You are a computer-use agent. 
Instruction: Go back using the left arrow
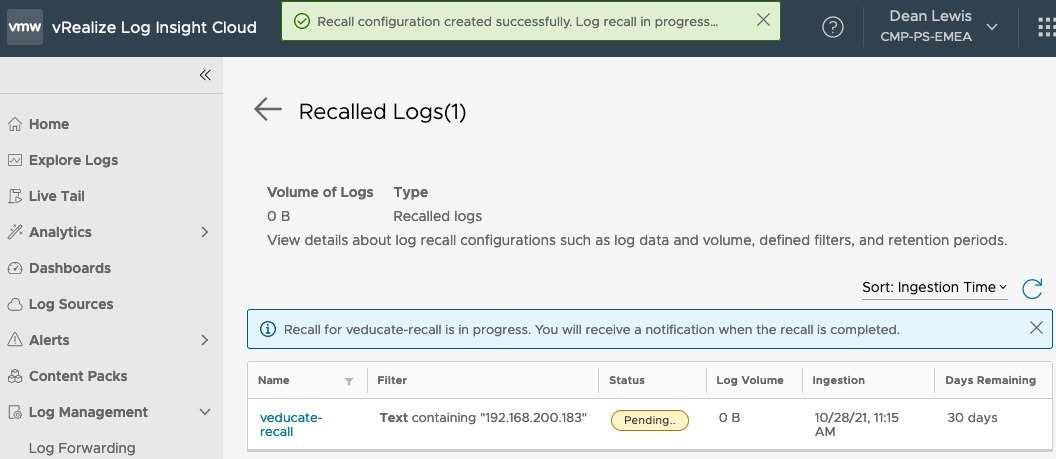click(267, 109)
